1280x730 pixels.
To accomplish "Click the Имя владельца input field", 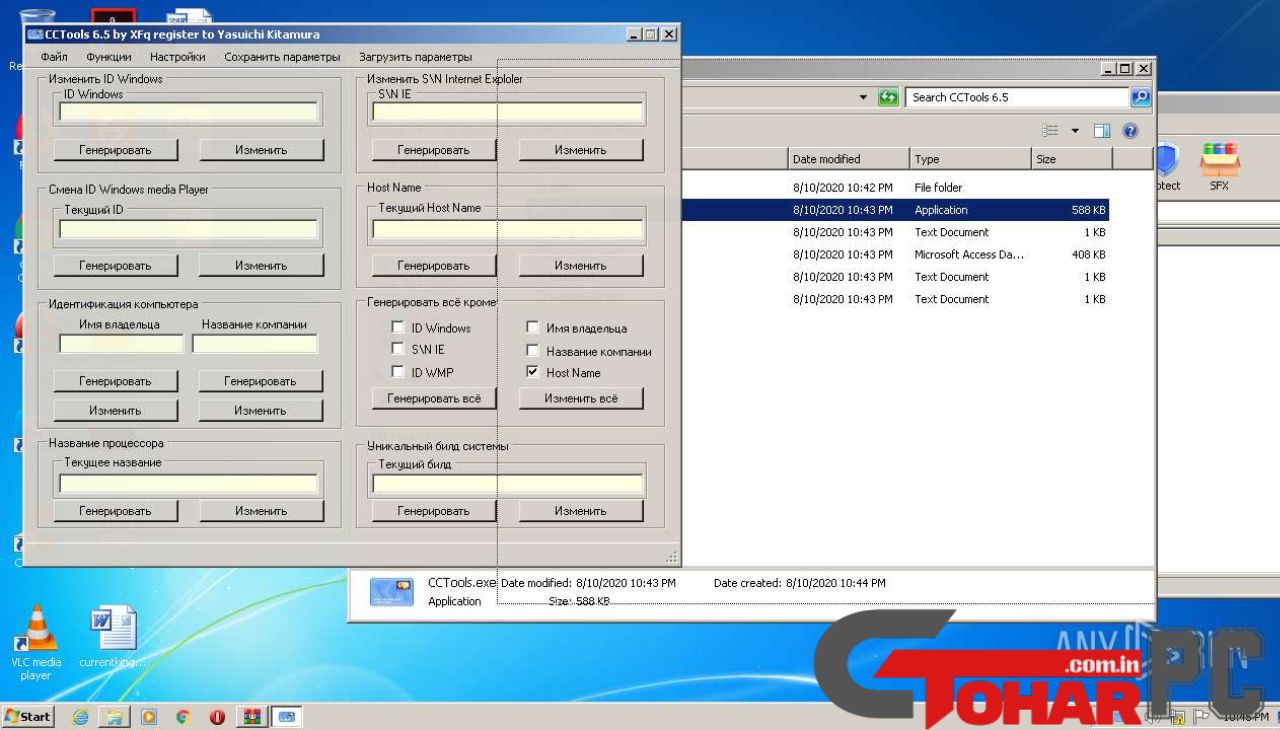I will coord(121,344).
